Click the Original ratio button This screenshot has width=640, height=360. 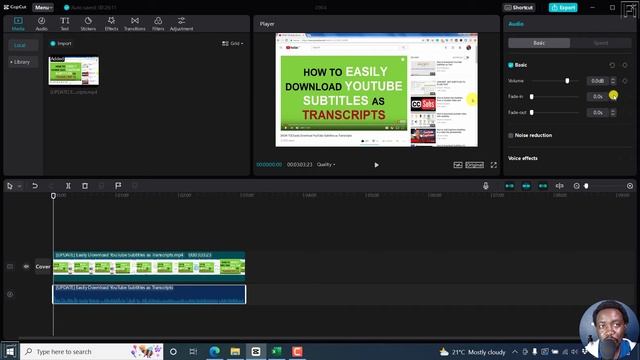(475, 165)
